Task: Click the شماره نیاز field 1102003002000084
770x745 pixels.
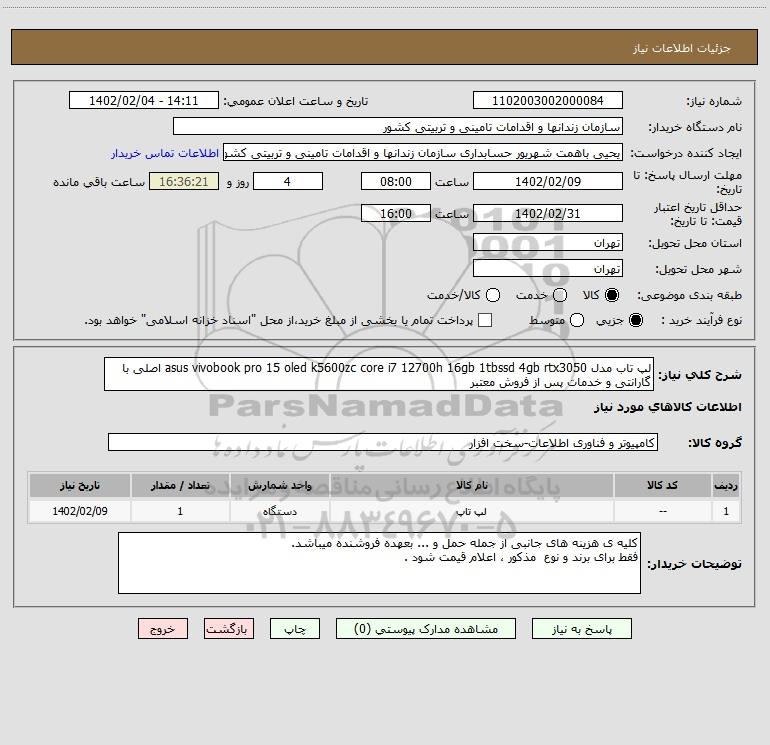Action: (x=548, y=100)
